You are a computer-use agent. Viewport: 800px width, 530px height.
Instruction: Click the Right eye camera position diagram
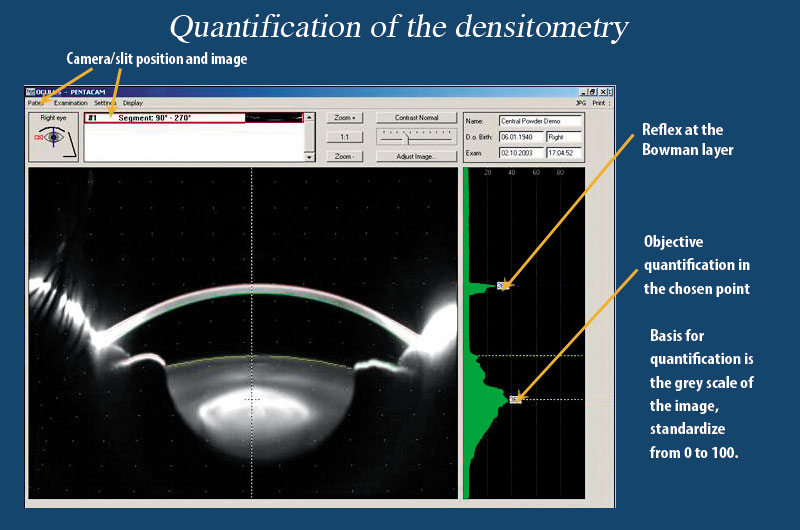(54, 137)
